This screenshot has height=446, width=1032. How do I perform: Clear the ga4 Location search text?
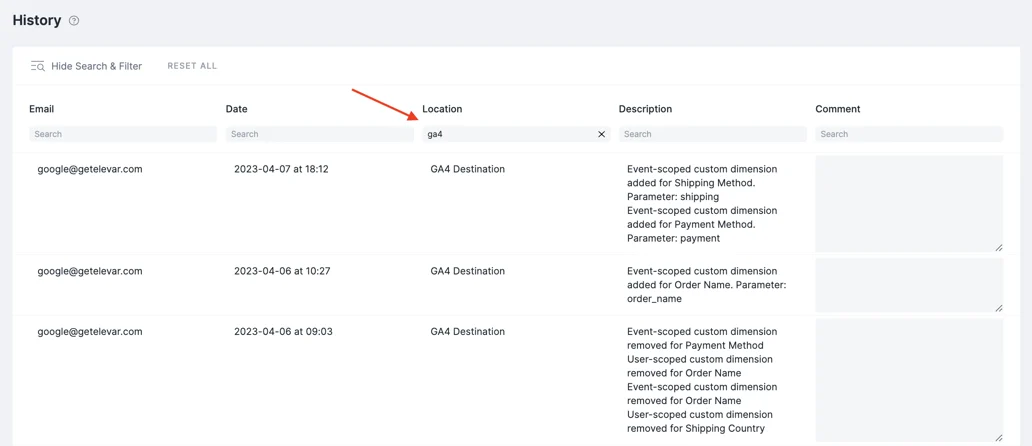601,134
